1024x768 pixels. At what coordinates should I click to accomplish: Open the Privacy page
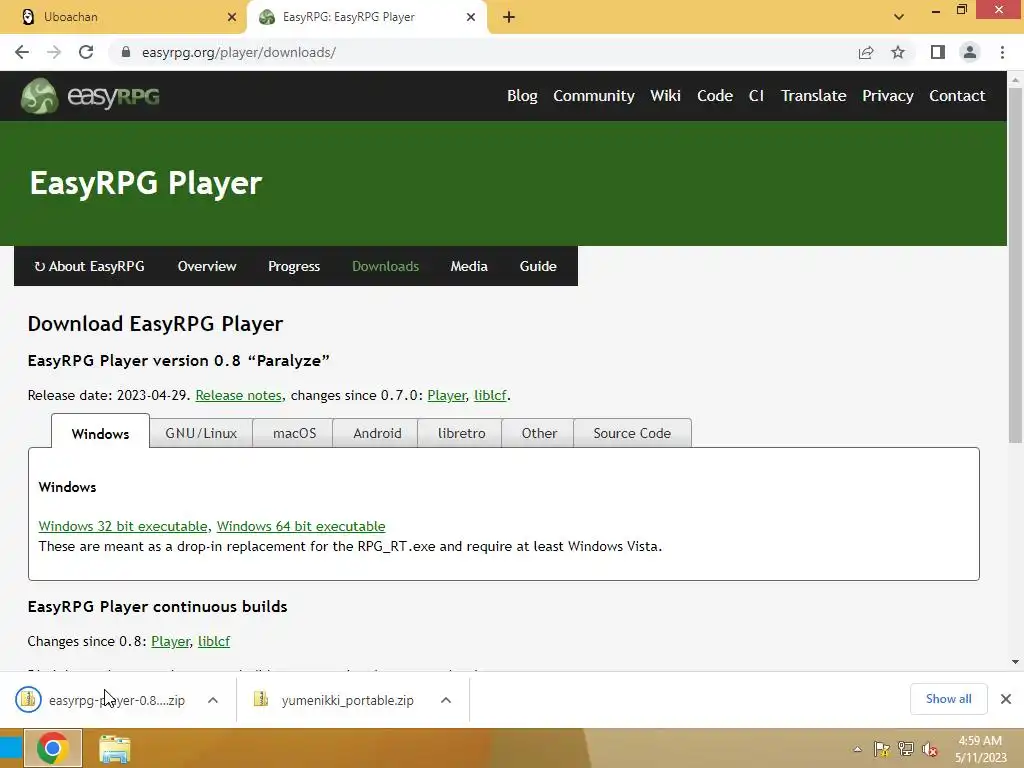(888, 96)
